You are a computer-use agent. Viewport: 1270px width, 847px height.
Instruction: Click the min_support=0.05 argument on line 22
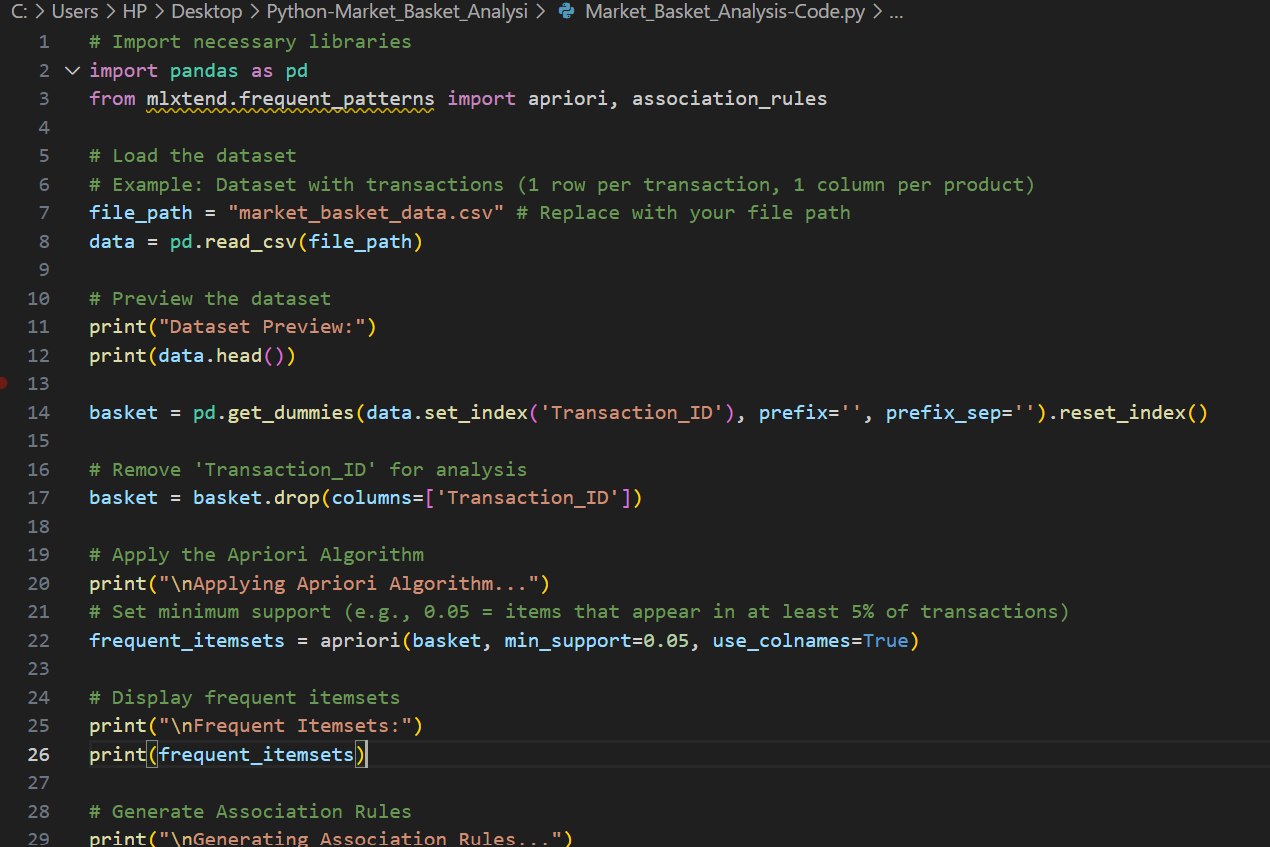click(597, 640)
